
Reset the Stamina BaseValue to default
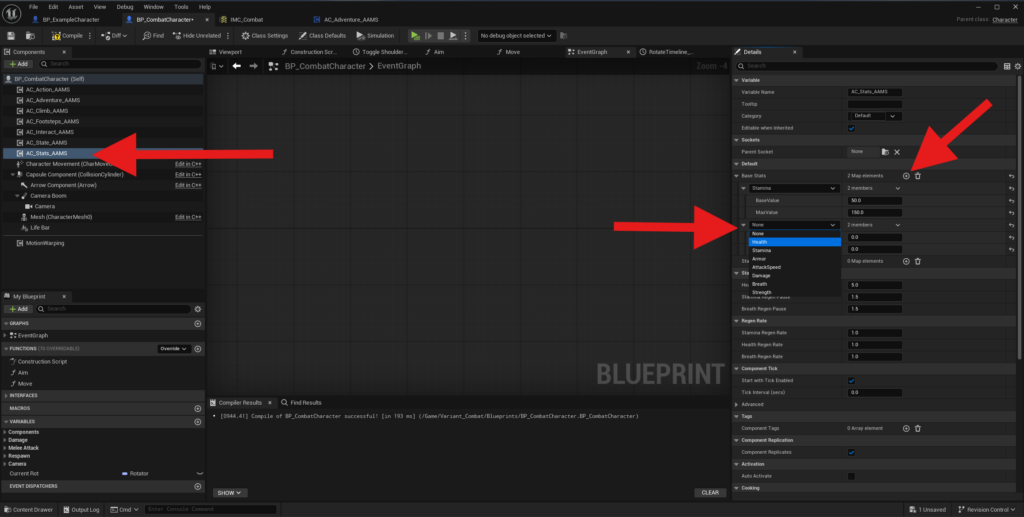pyautogui.click(x=1012, y=200)
